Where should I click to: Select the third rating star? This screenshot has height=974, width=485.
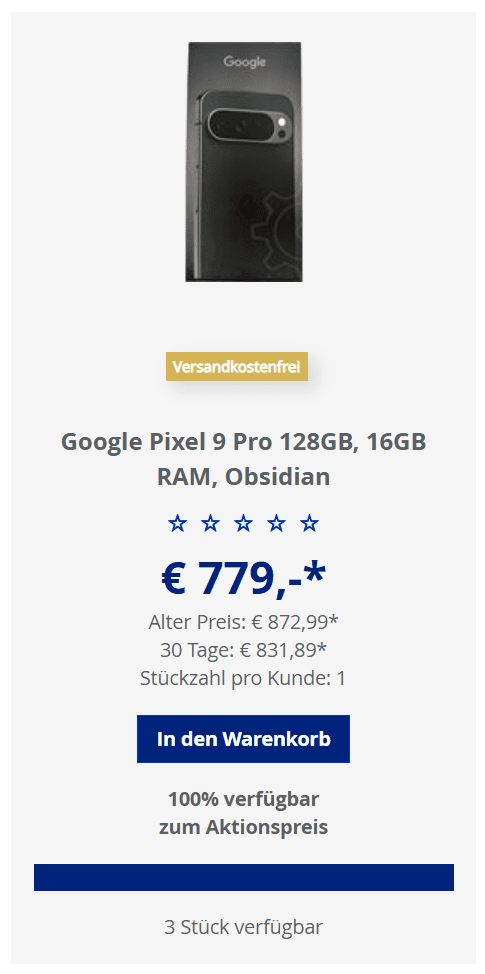point(243,524)
